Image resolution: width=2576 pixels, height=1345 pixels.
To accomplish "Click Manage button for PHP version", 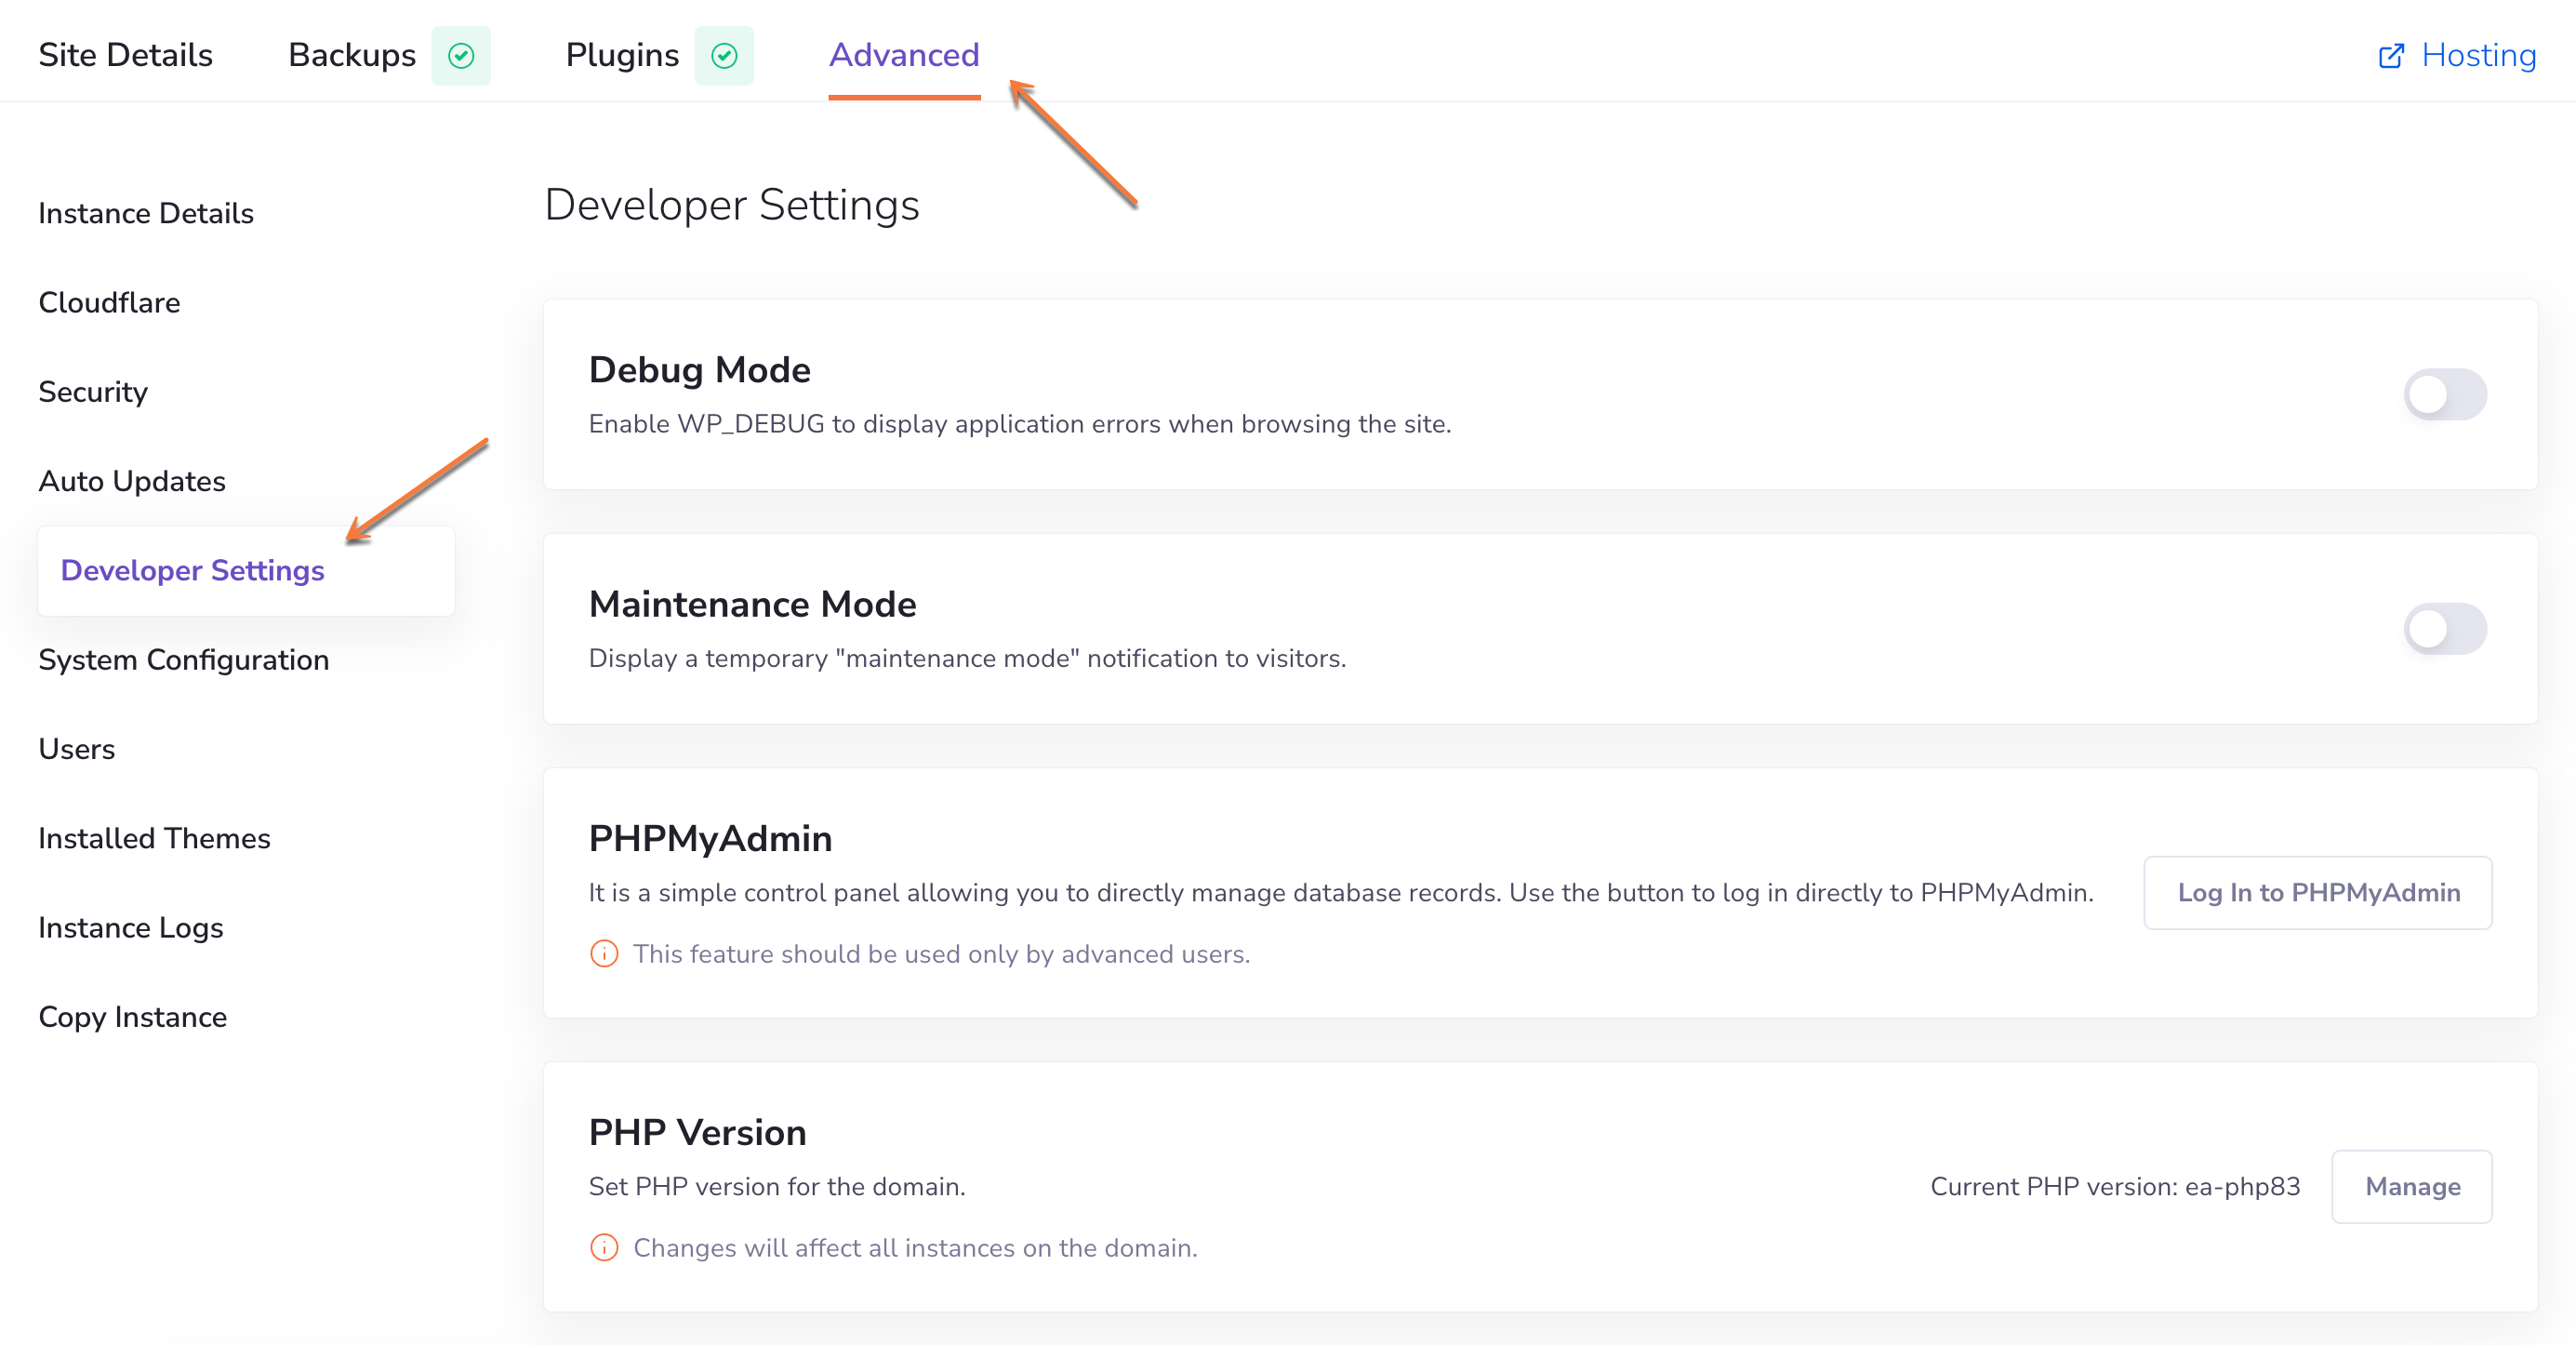I will point(2412,1187).
